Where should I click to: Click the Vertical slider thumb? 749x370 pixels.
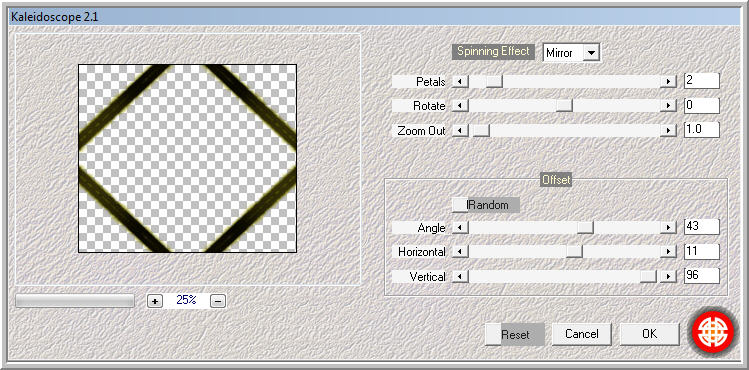pos(648,276)
